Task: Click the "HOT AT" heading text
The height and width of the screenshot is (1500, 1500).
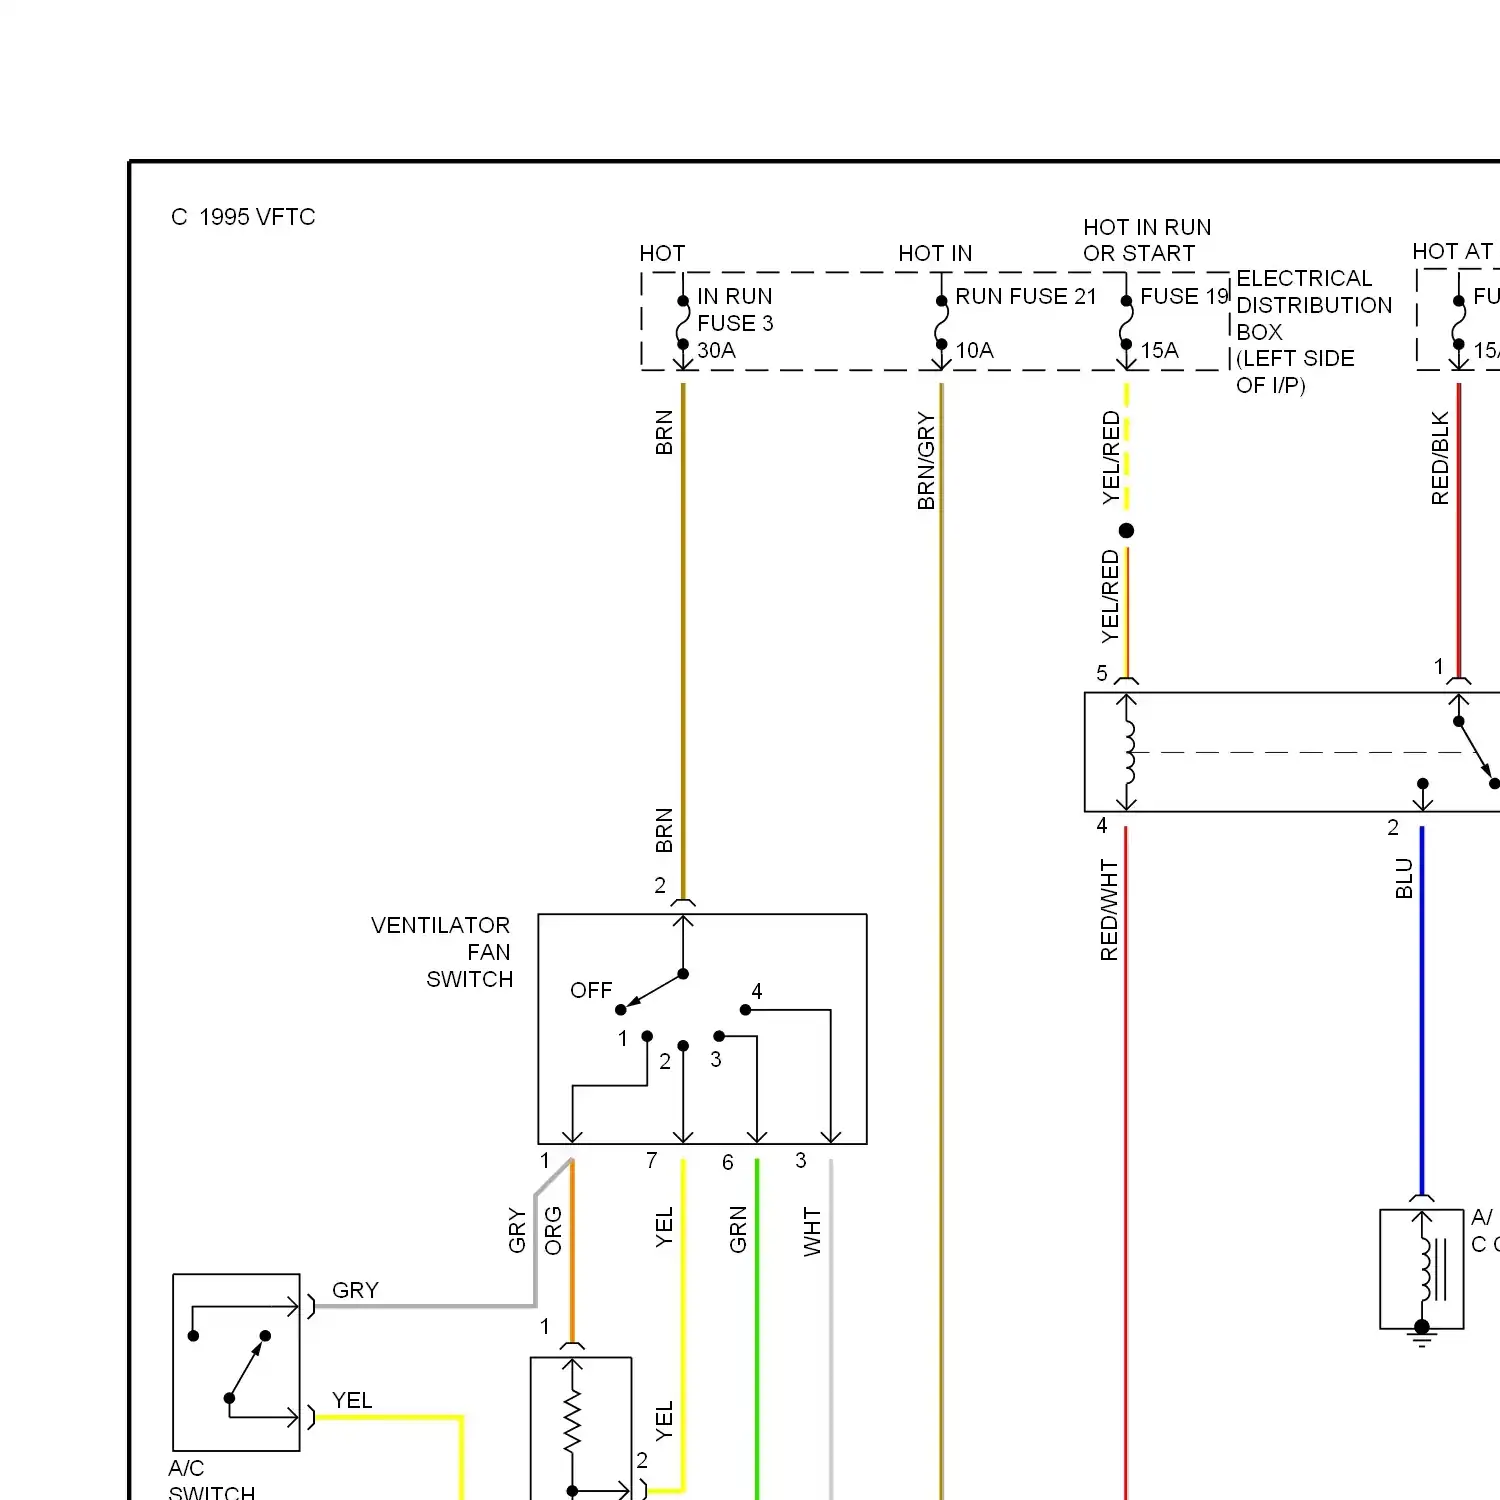Action: [1453, 251]
